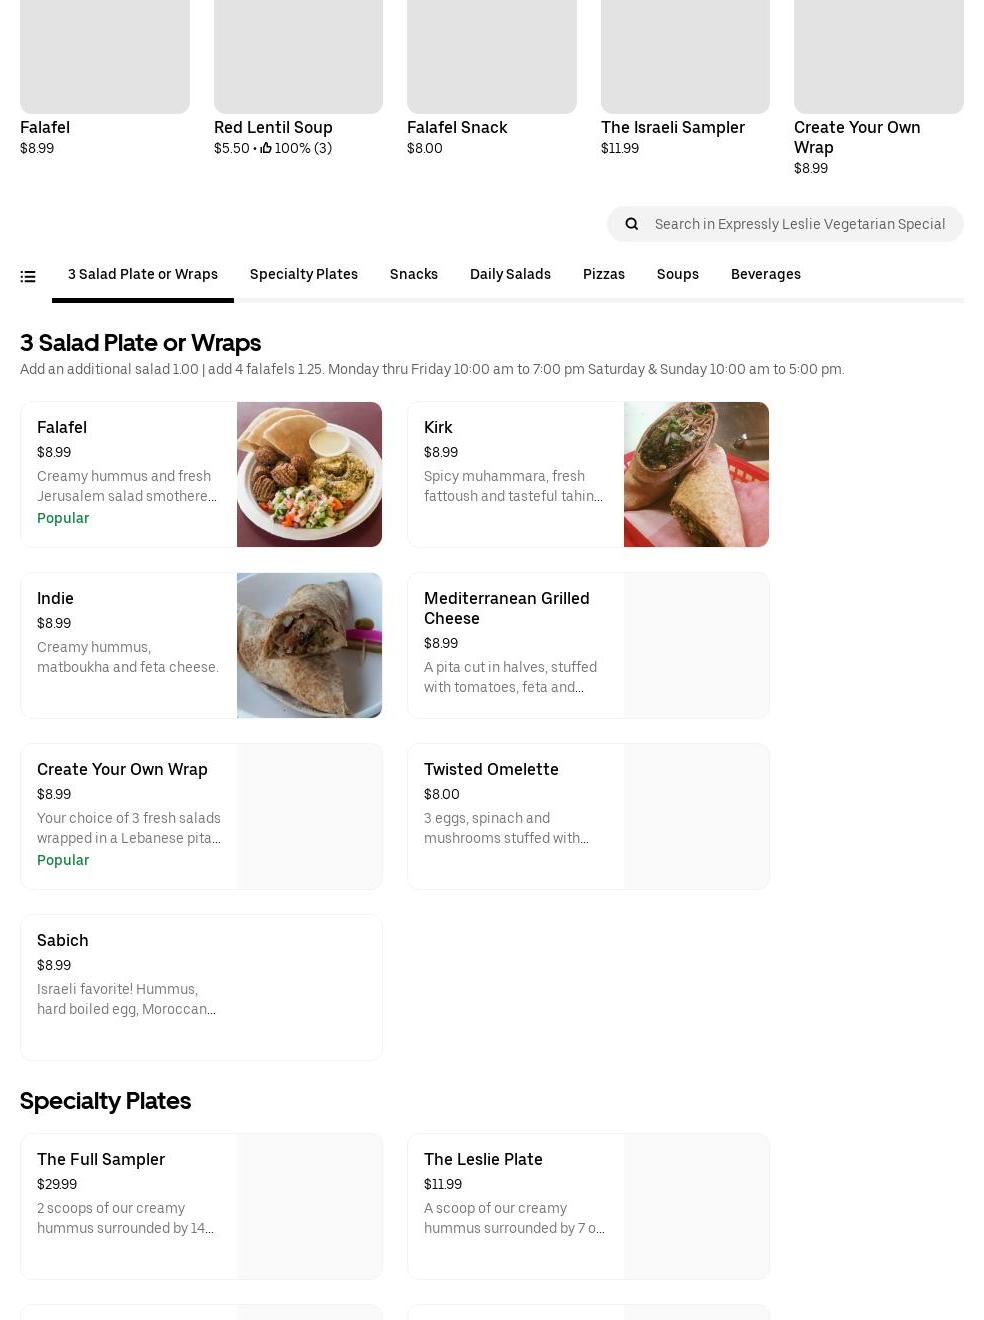
Task: Open the Falafel plate photo
Action: [309, 474]
